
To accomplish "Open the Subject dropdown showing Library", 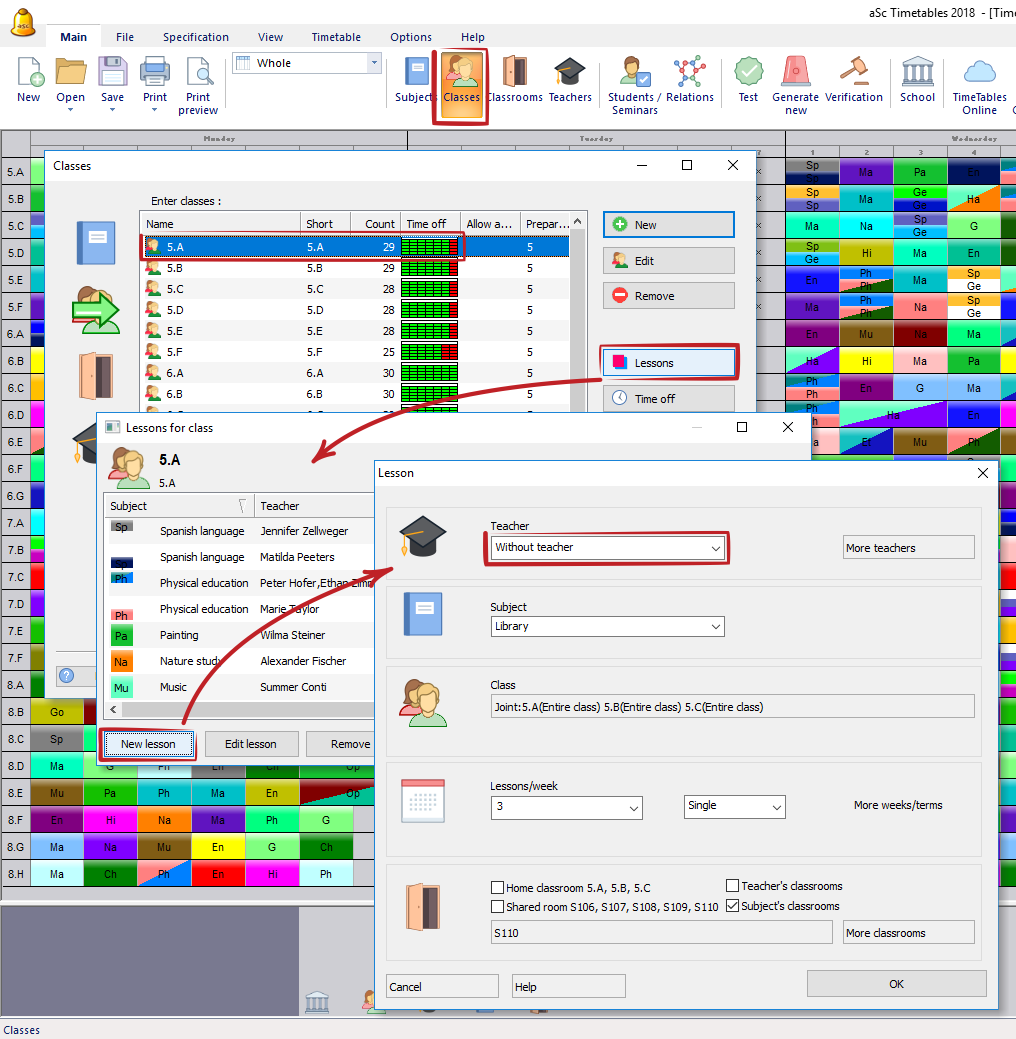I will 715,627.
